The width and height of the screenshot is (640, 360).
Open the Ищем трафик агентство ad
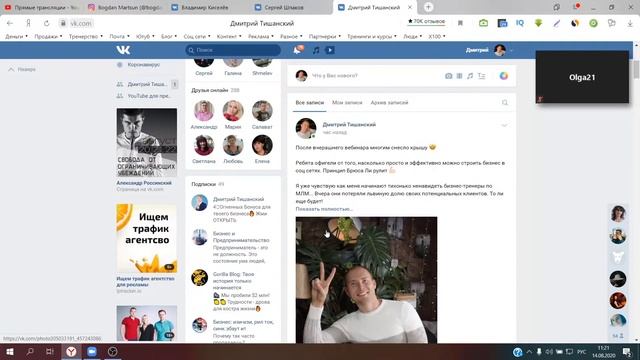pos(147,249)
